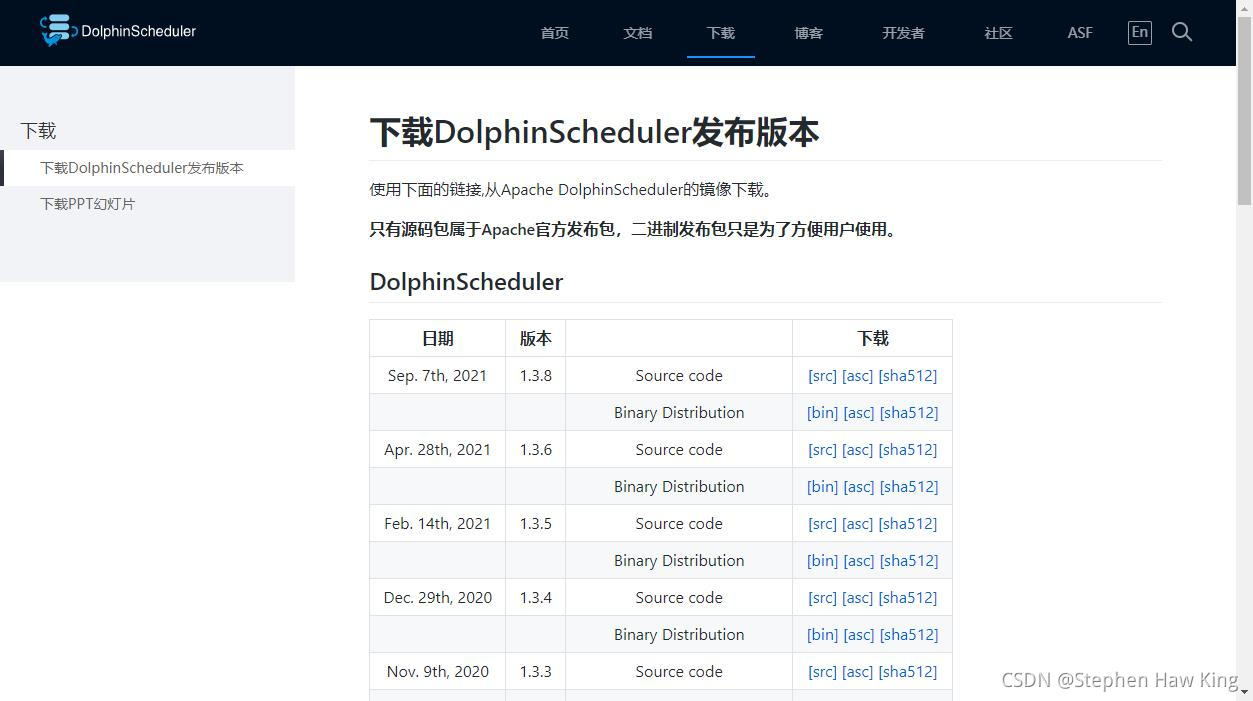This screenshot has width=1253, height=701.
Task: Click version cell 1.3.6
Action: [535, 450]
